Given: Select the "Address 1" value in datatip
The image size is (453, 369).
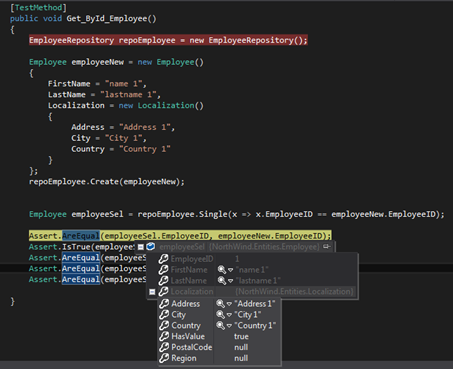Looking at the screenshot, I should tap(255, 304).
